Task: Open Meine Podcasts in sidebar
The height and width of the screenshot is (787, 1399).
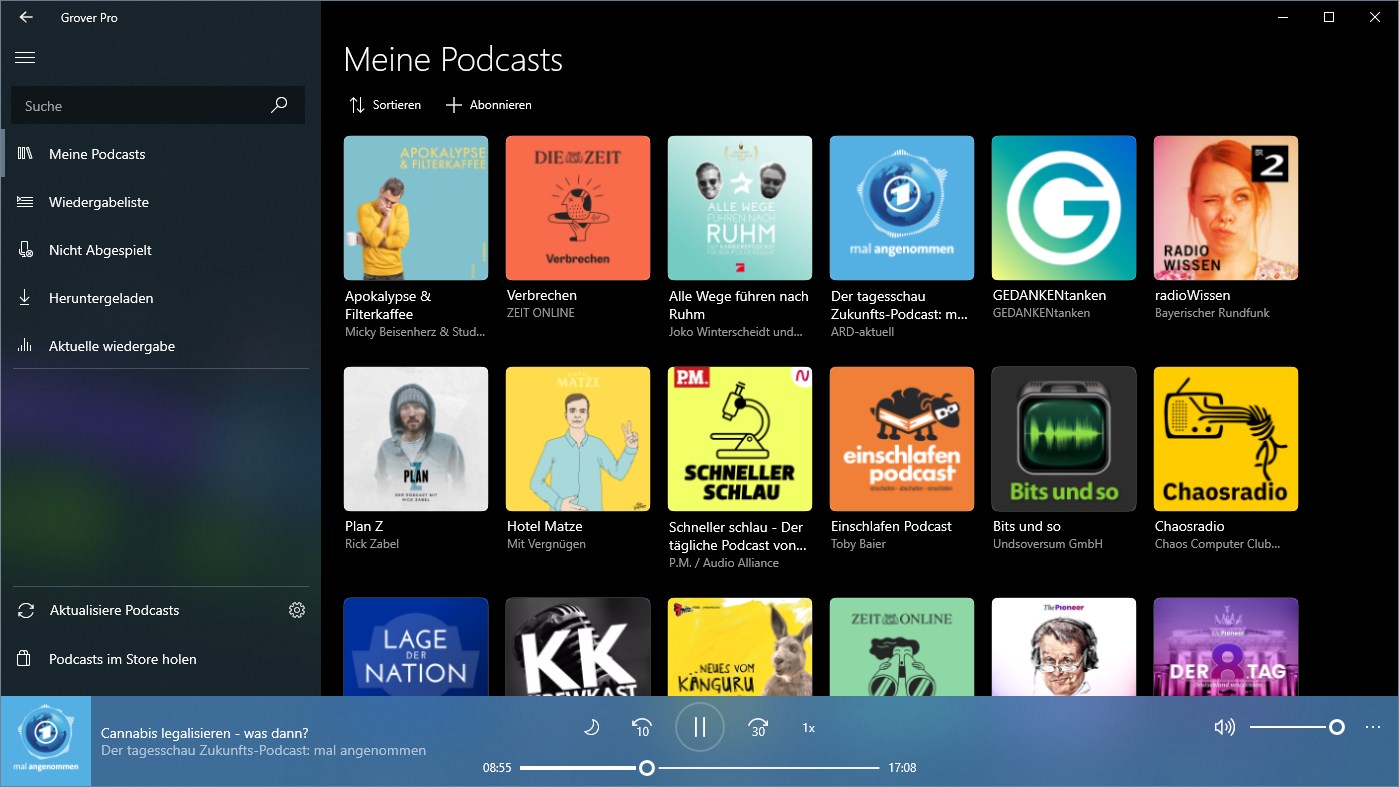Action: click(x=160, y=154)
